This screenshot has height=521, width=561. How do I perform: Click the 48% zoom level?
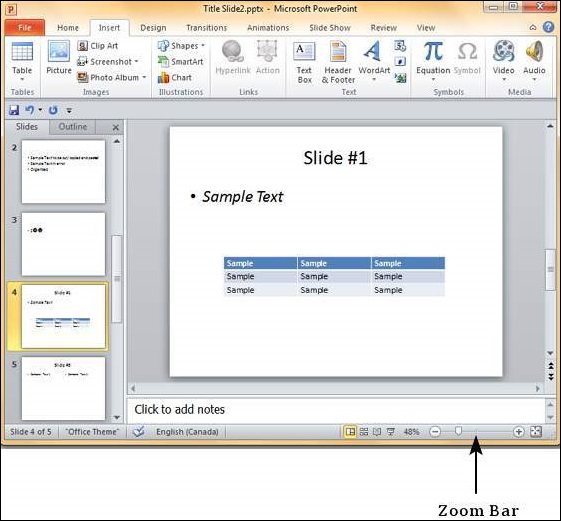[x=411, y=432]
